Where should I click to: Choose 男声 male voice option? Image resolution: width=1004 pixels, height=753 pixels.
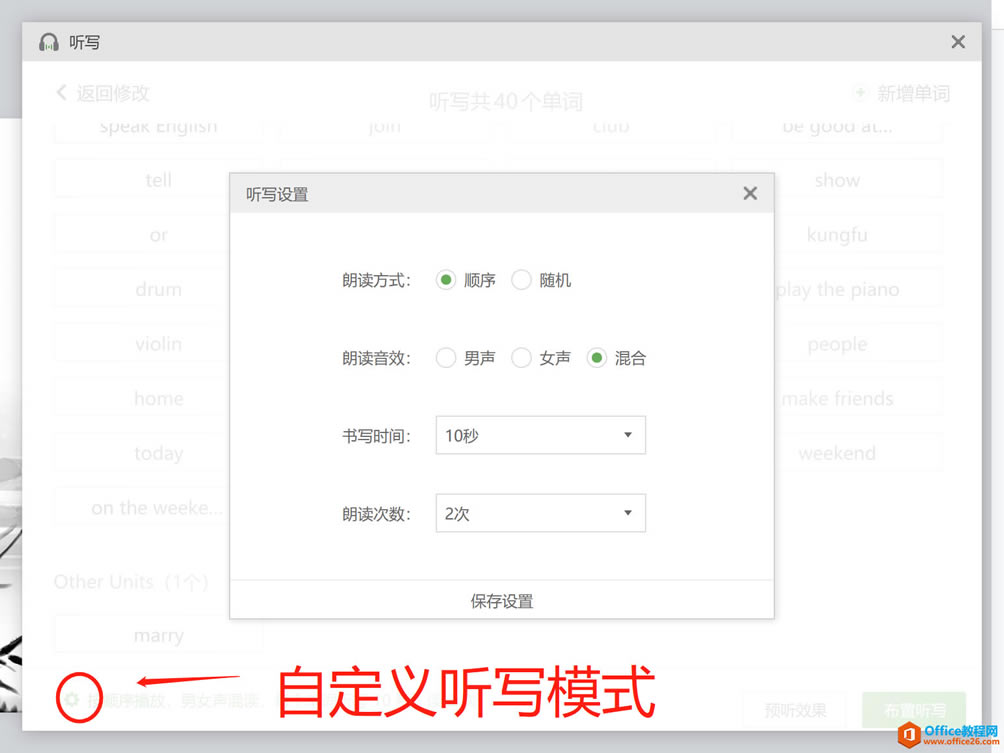446,358
